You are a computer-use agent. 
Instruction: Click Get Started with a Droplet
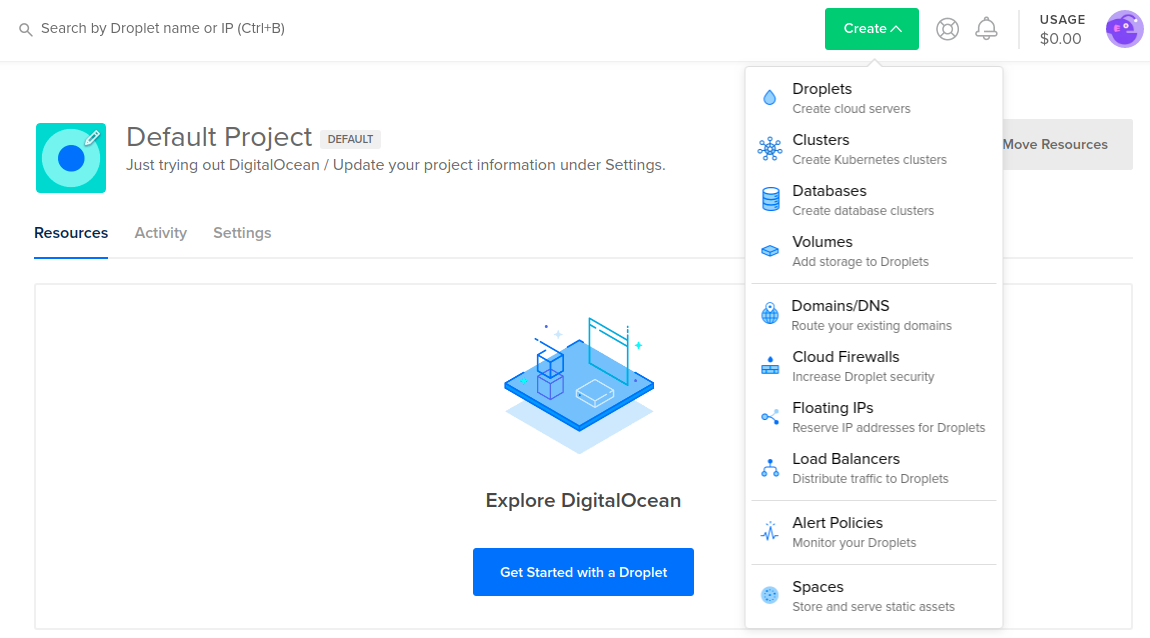[583, 571]
